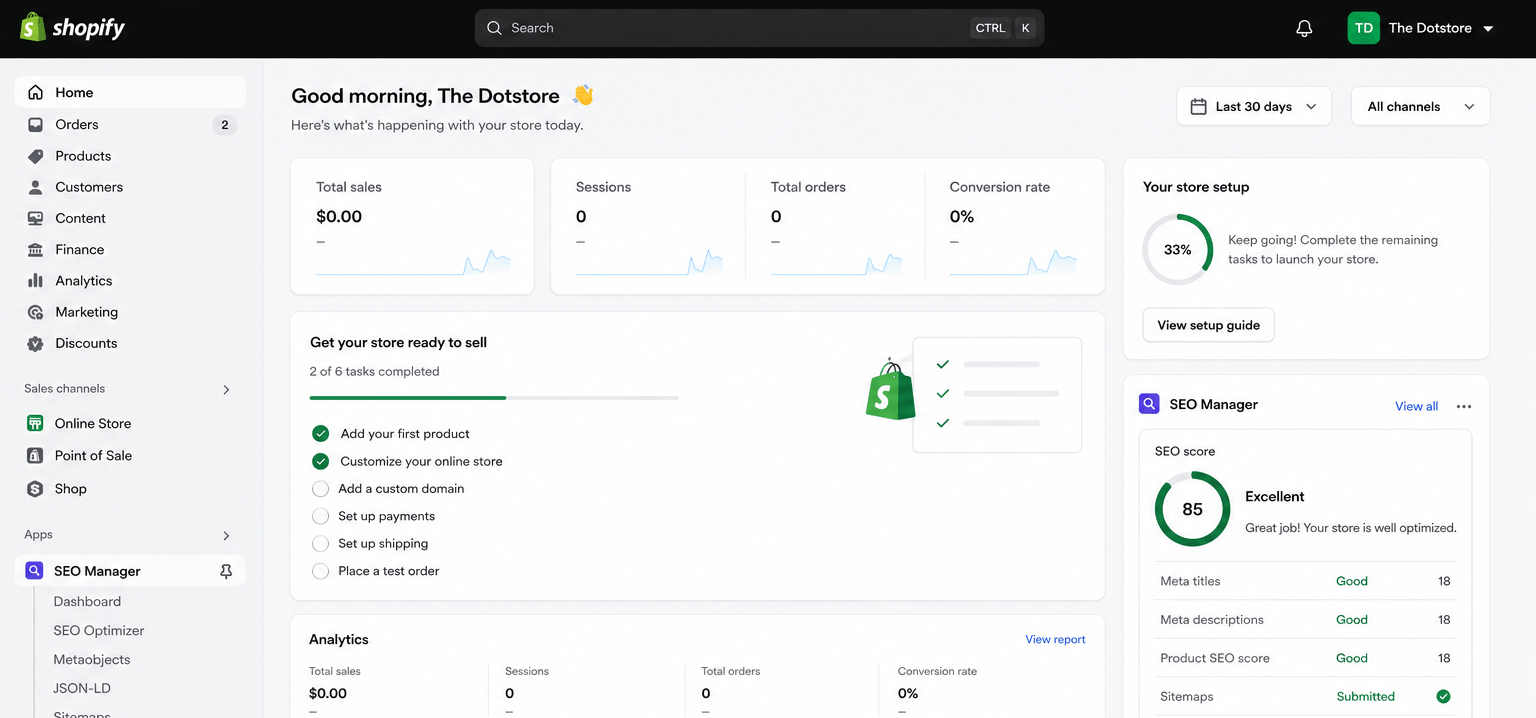Click the Content icon in the sidebar
The image size is (1536, 718).
(36, 218)
